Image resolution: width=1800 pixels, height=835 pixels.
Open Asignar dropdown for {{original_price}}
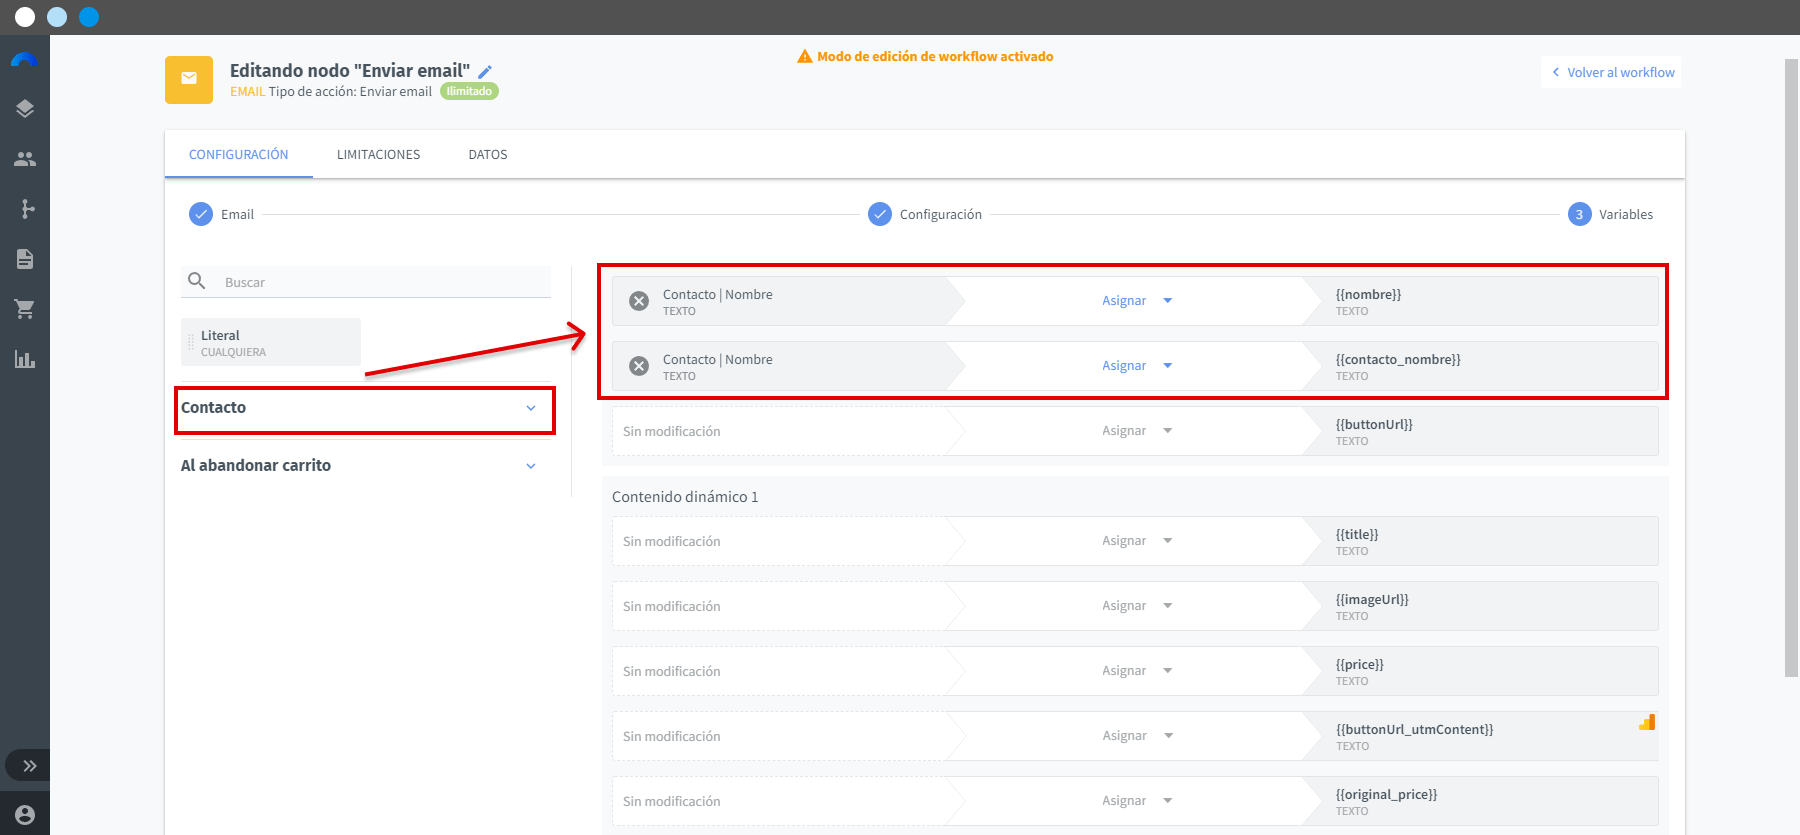[x=1137, y=801]
